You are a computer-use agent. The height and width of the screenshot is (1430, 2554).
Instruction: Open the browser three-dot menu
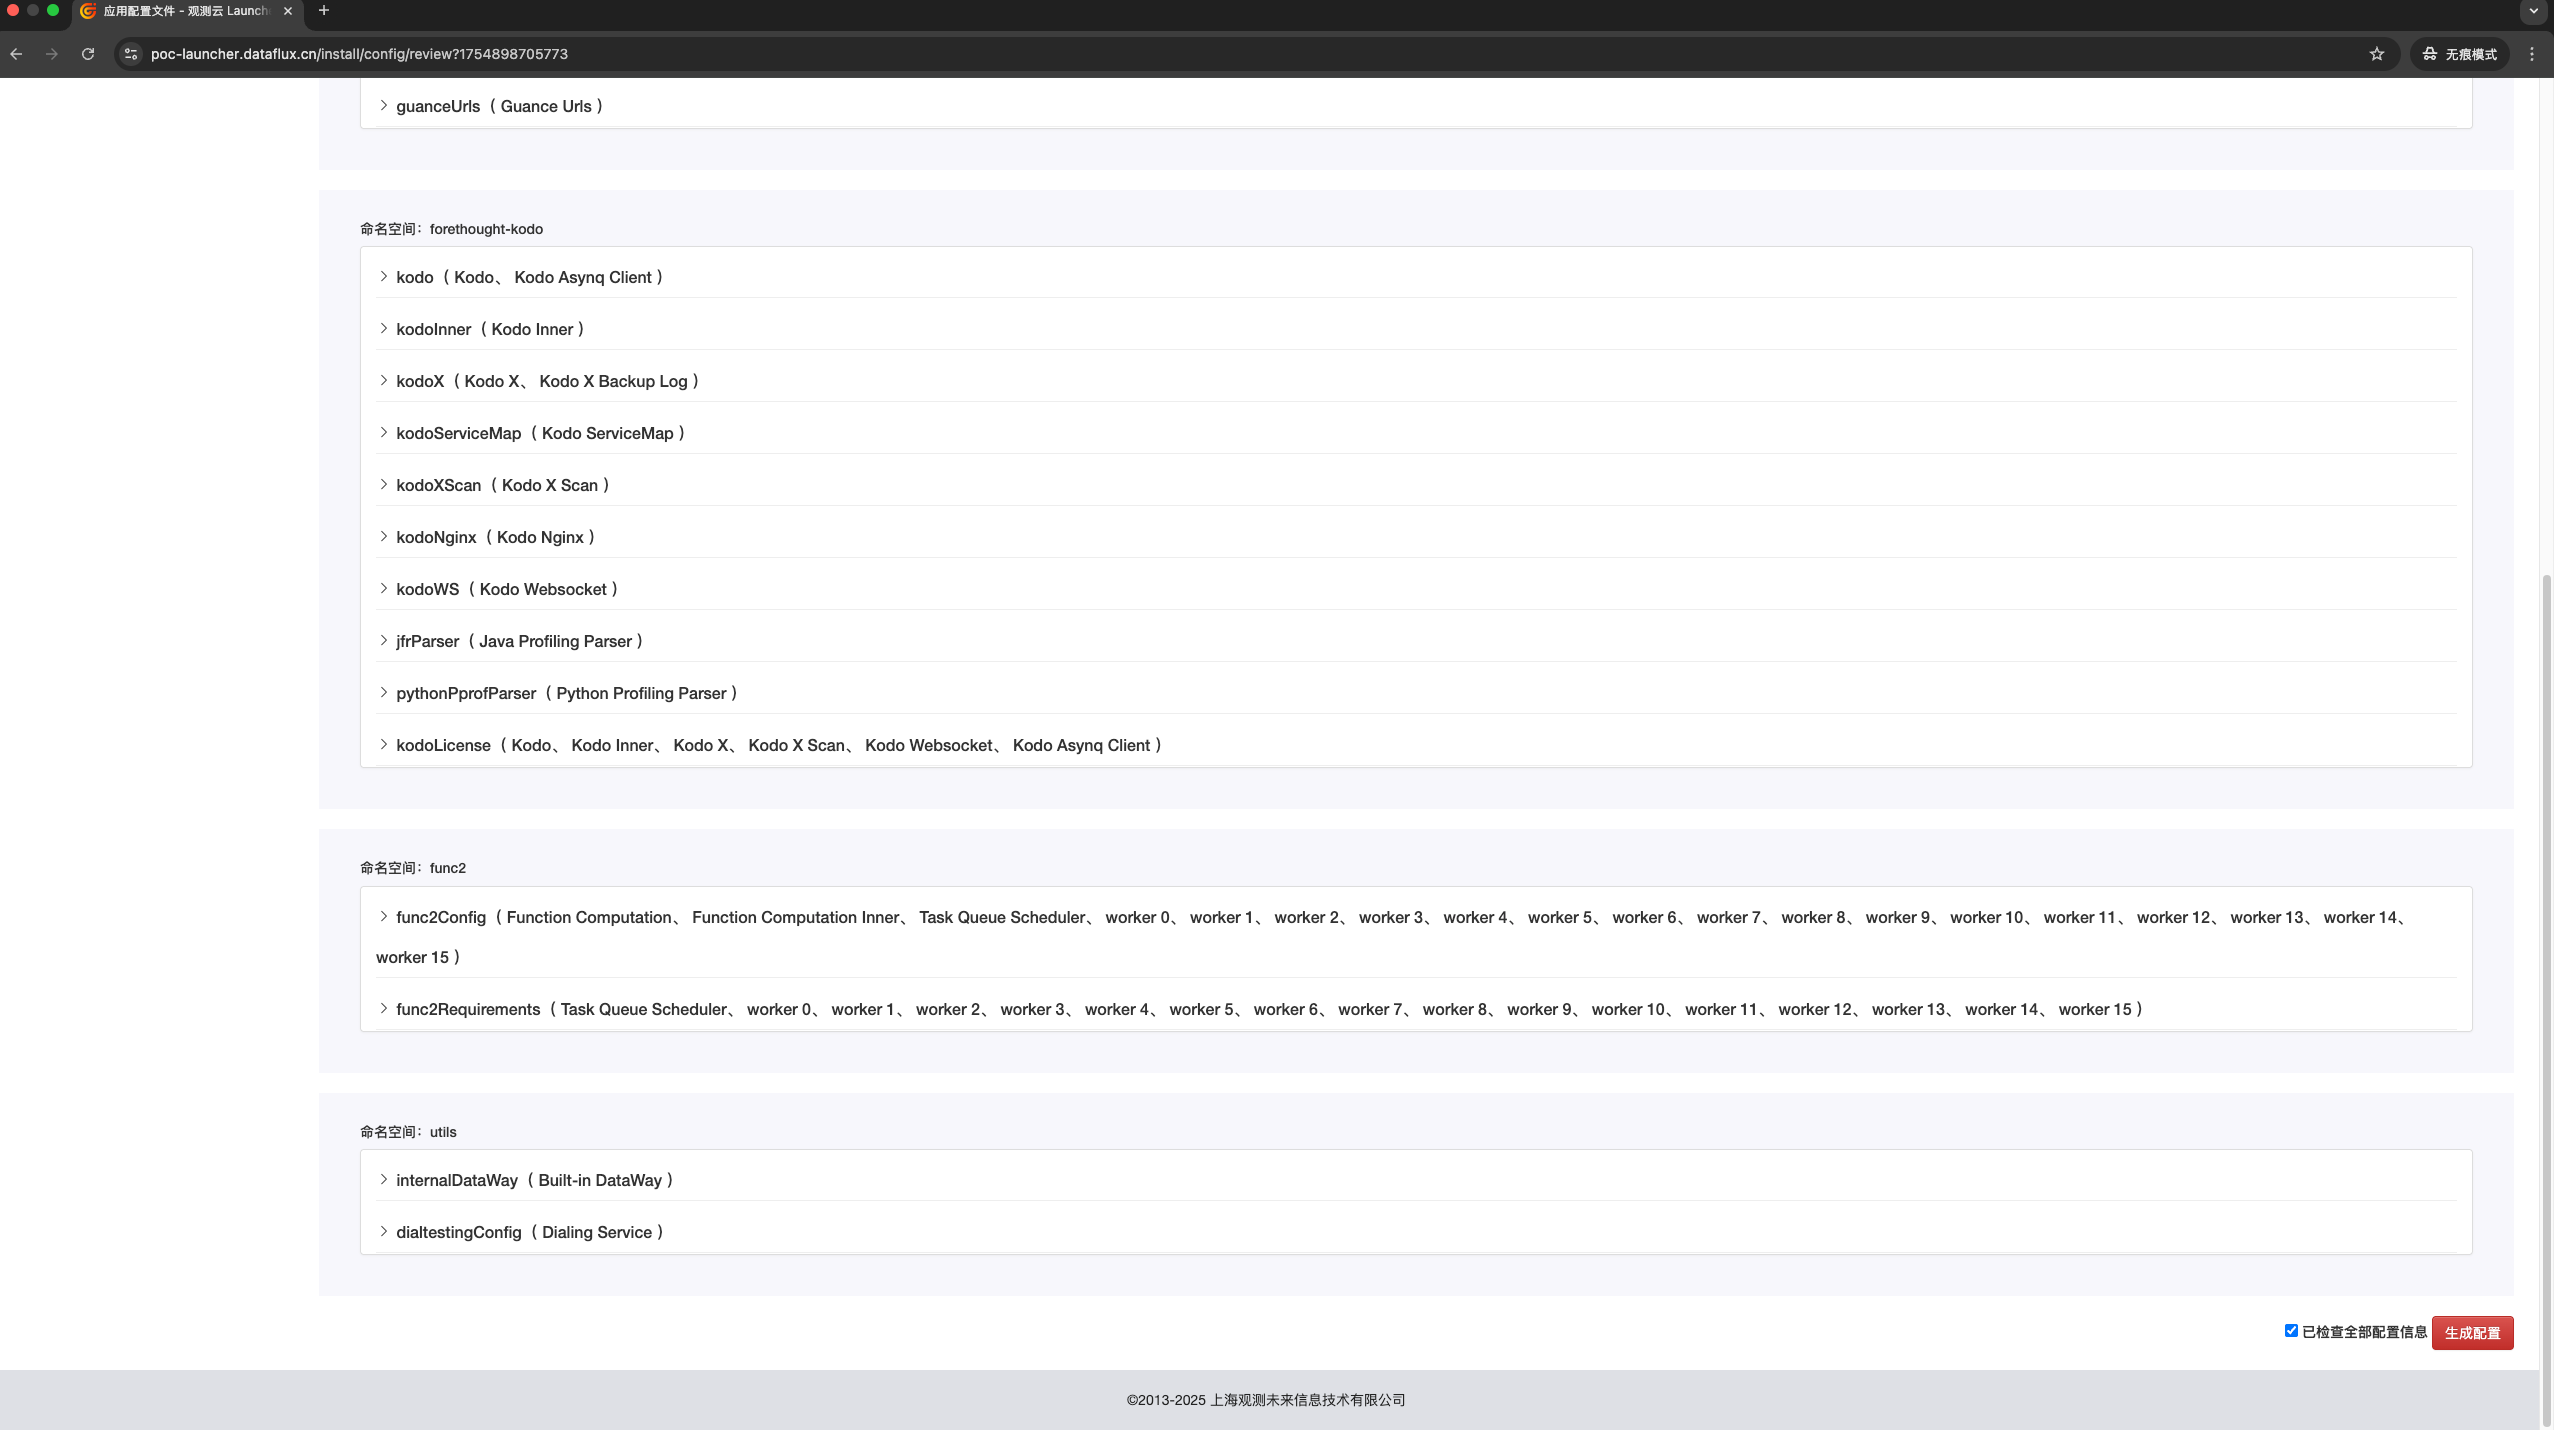(2532, 54)
